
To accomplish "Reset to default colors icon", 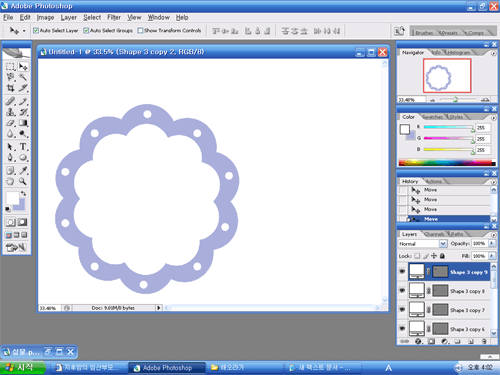I will coord(8,209).
